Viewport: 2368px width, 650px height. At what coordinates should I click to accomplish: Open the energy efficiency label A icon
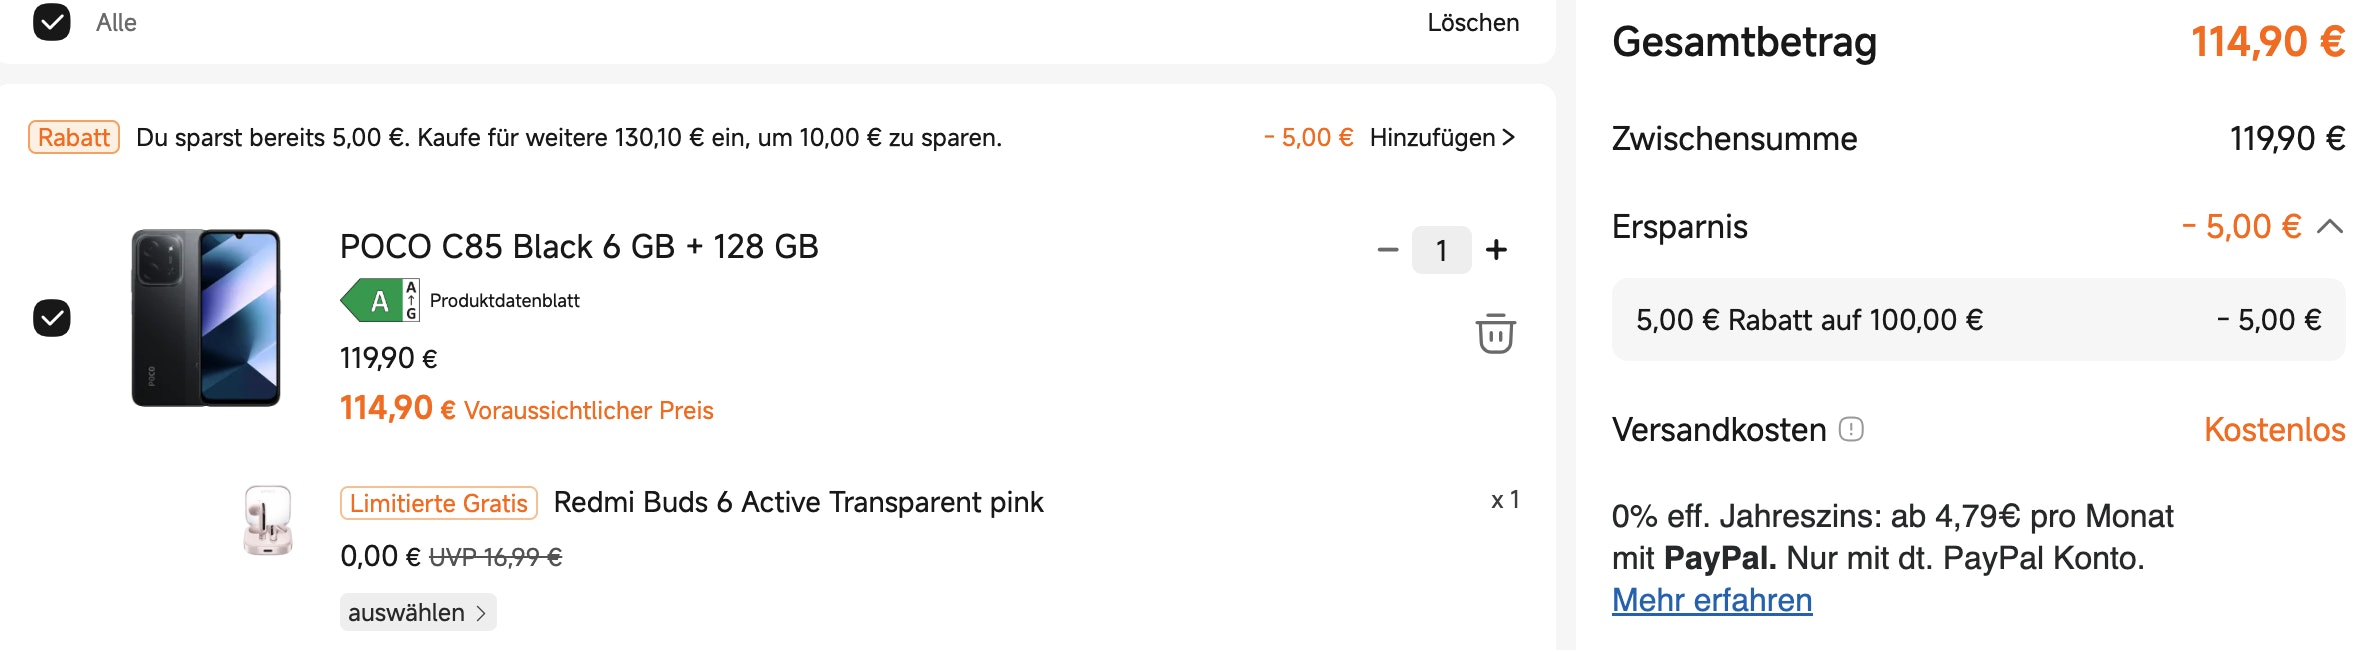point(379,299)
